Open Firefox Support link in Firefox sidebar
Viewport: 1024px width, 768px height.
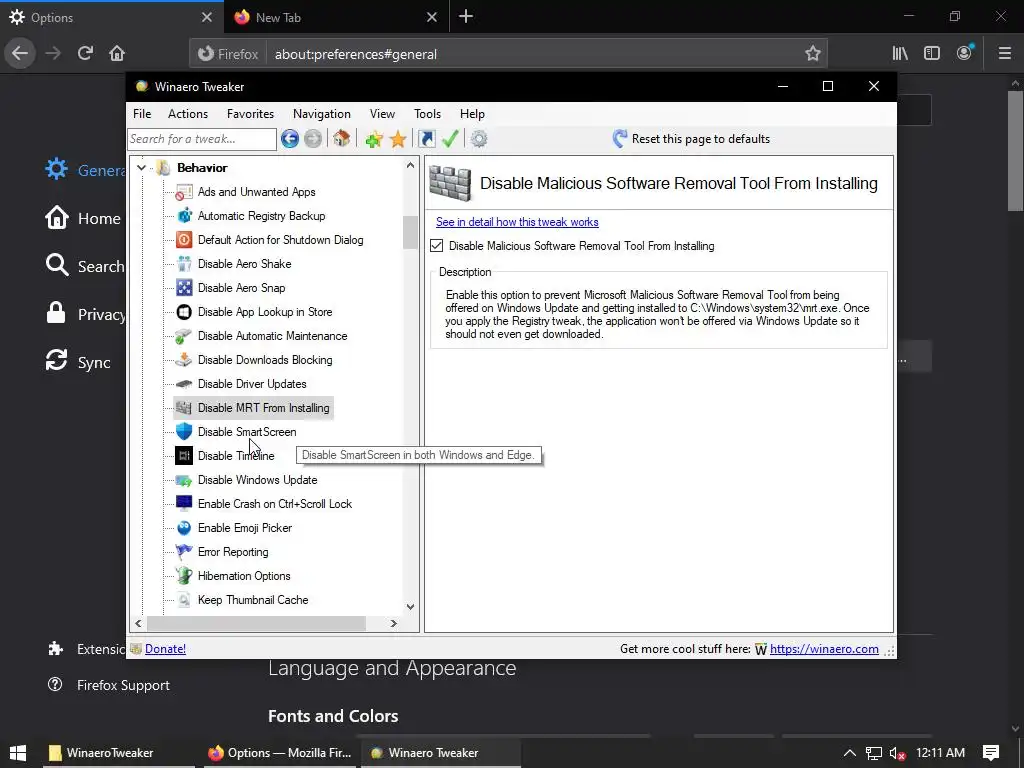coord(123,685)
